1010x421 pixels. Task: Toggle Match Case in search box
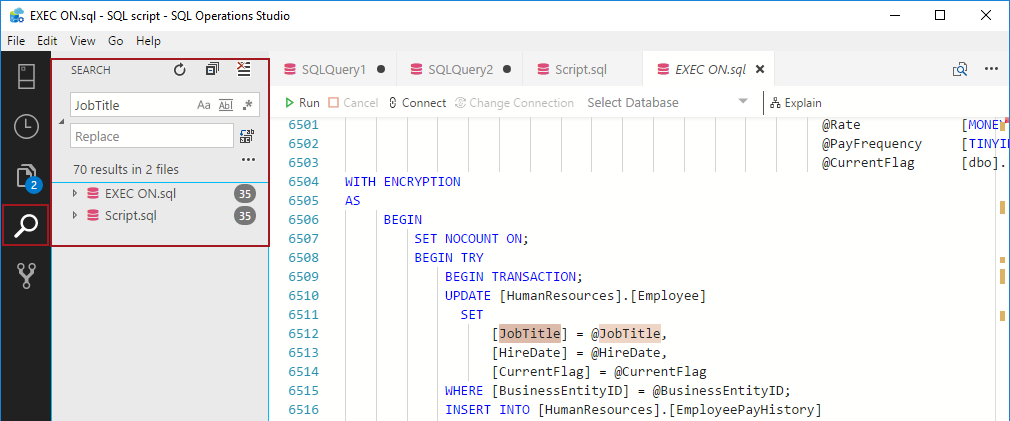point(204,105)
